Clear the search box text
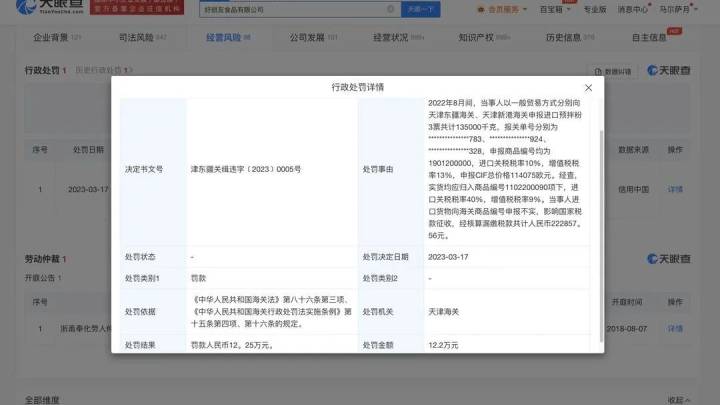This screenshot has width=720, height=405. tap(390, 9)
